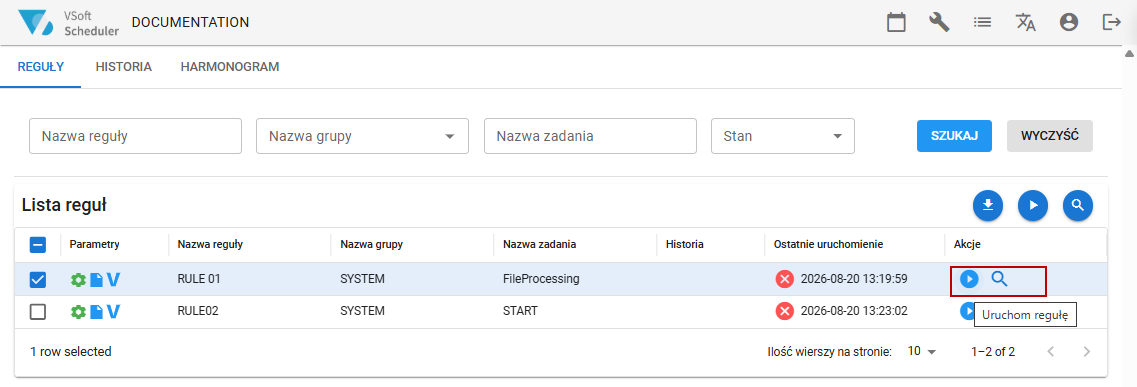The height and width of the screenshot is (387, 1137).
Task: Check the RULE02 row checkbox
Action: pos(38,312)
